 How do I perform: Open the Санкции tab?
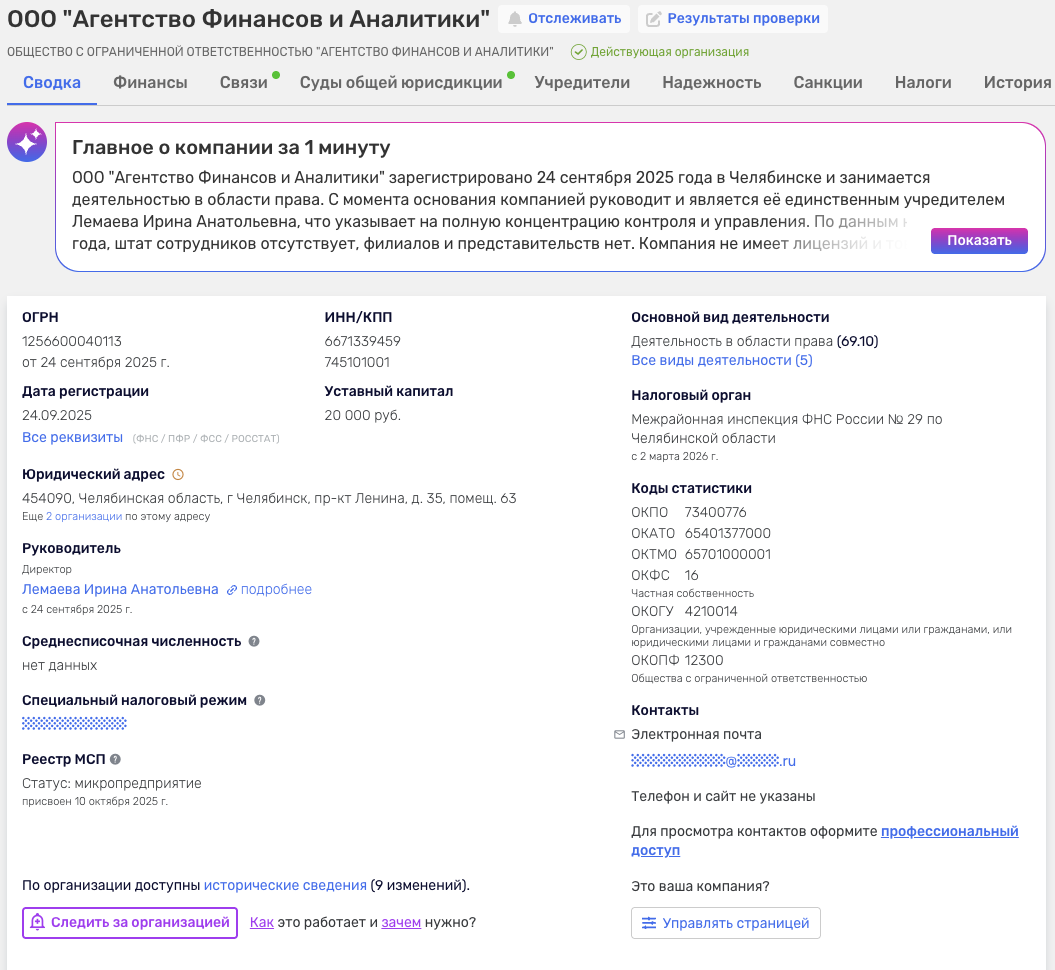tap(828, 83)
